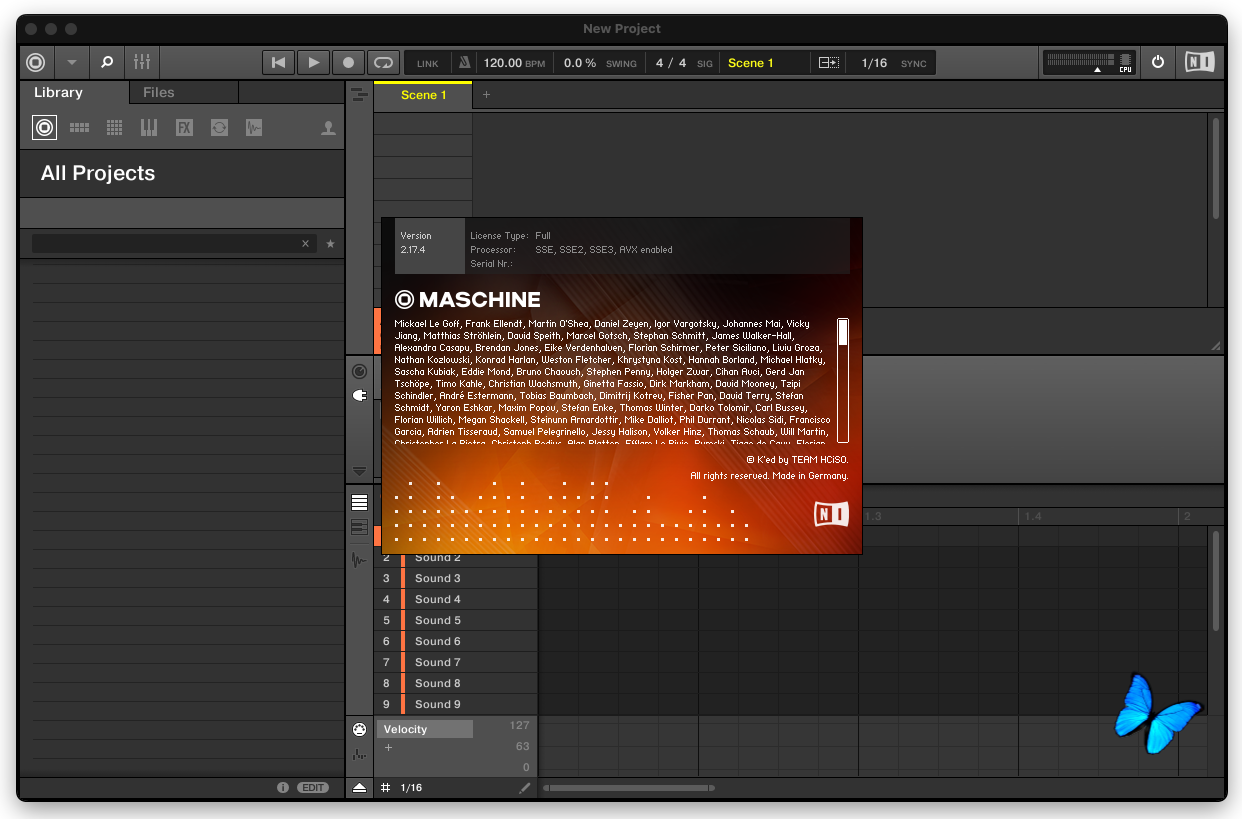The width and height of the screenshot is (1242, 819).
Task: Toggle the audio engine power button
Action: [1158, 62]
